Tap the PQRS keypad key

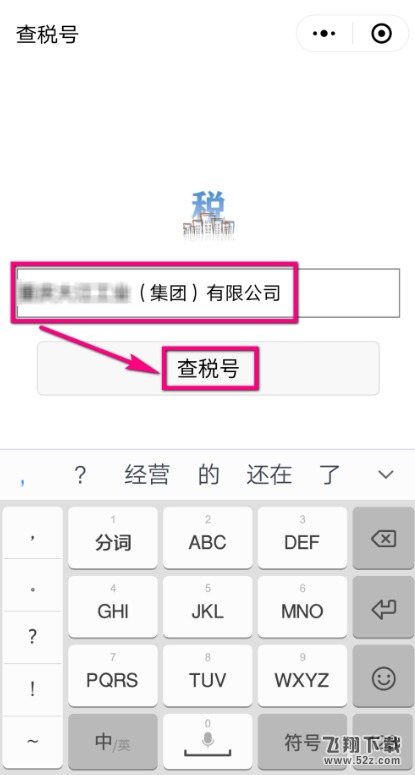click(113, 676)
